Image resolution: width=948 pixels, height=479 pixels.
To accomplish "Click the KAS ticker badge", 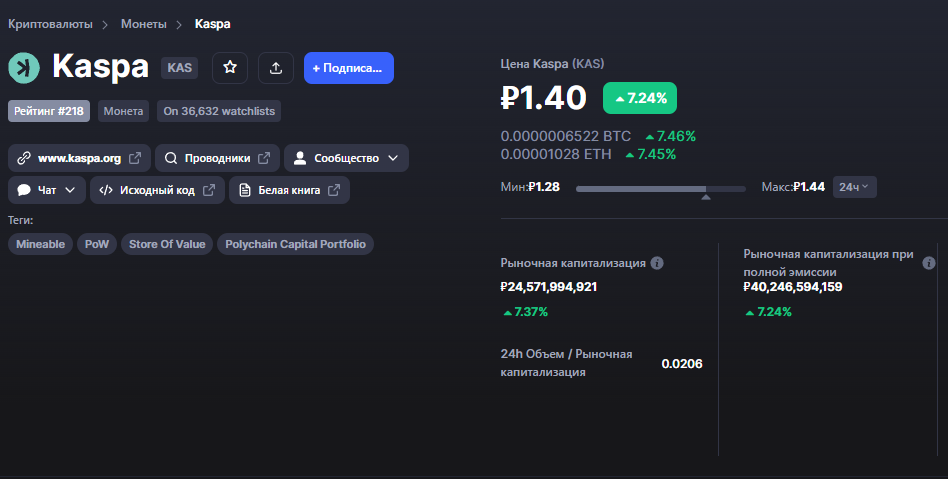I will click(180, 68).
